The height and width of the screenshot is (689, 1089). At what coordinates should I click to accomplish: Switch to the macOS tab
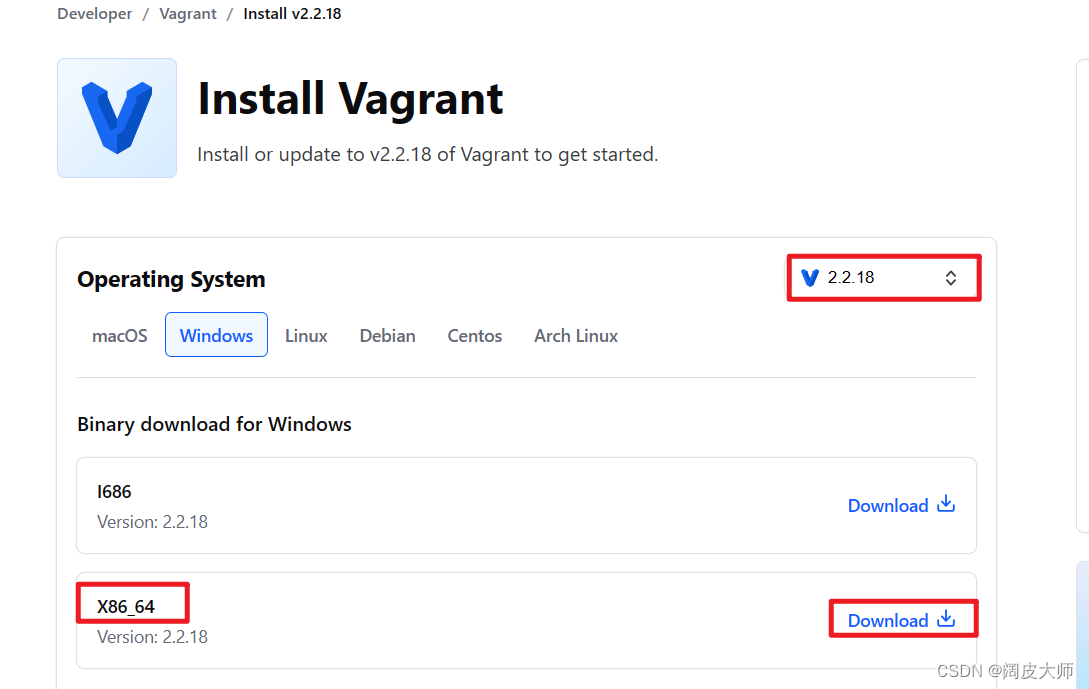coord(119,335)
